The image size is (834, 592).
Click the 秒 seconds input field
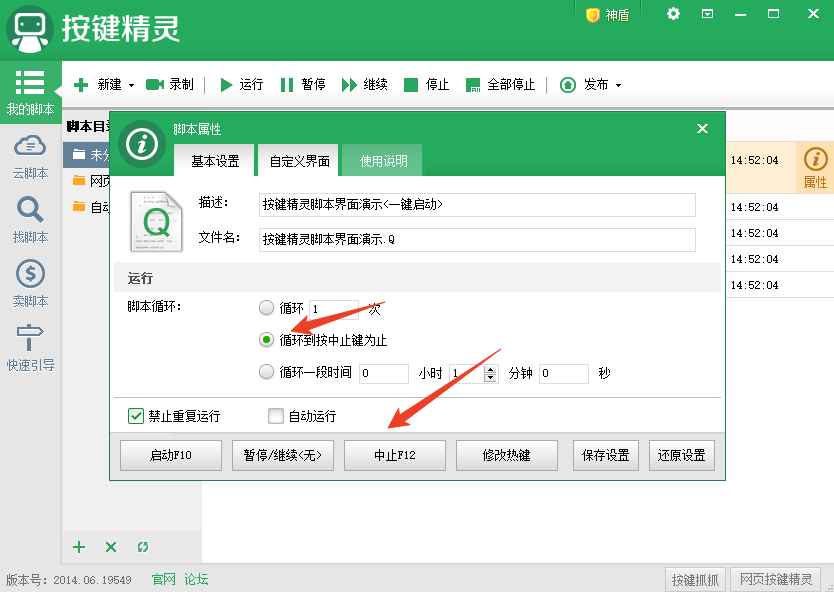[x=564, y=373]
